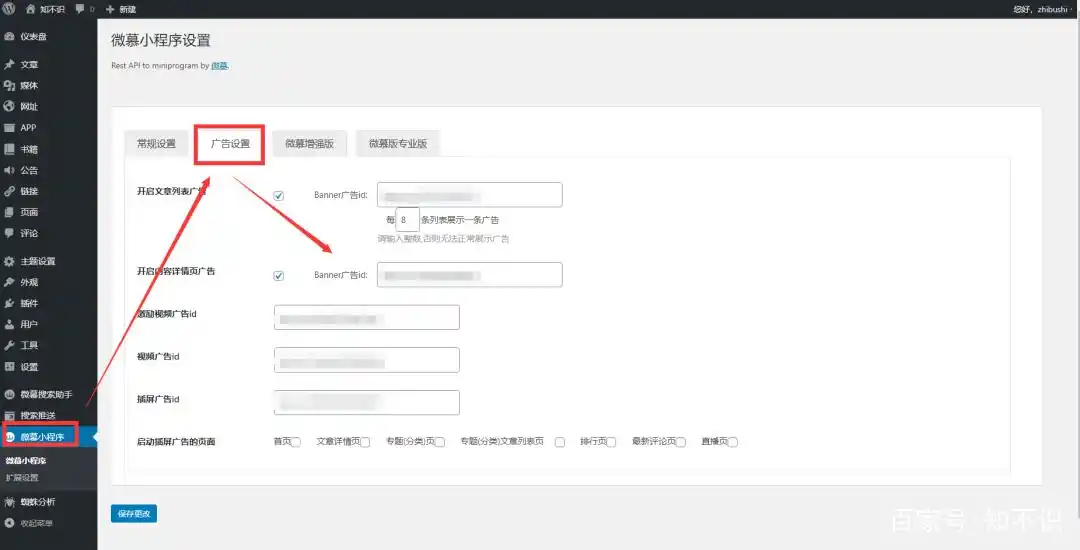1080x550 pixels.
Task: Open the 仪表盘 dashboard icon in sidebar
Action: (9, 37)
